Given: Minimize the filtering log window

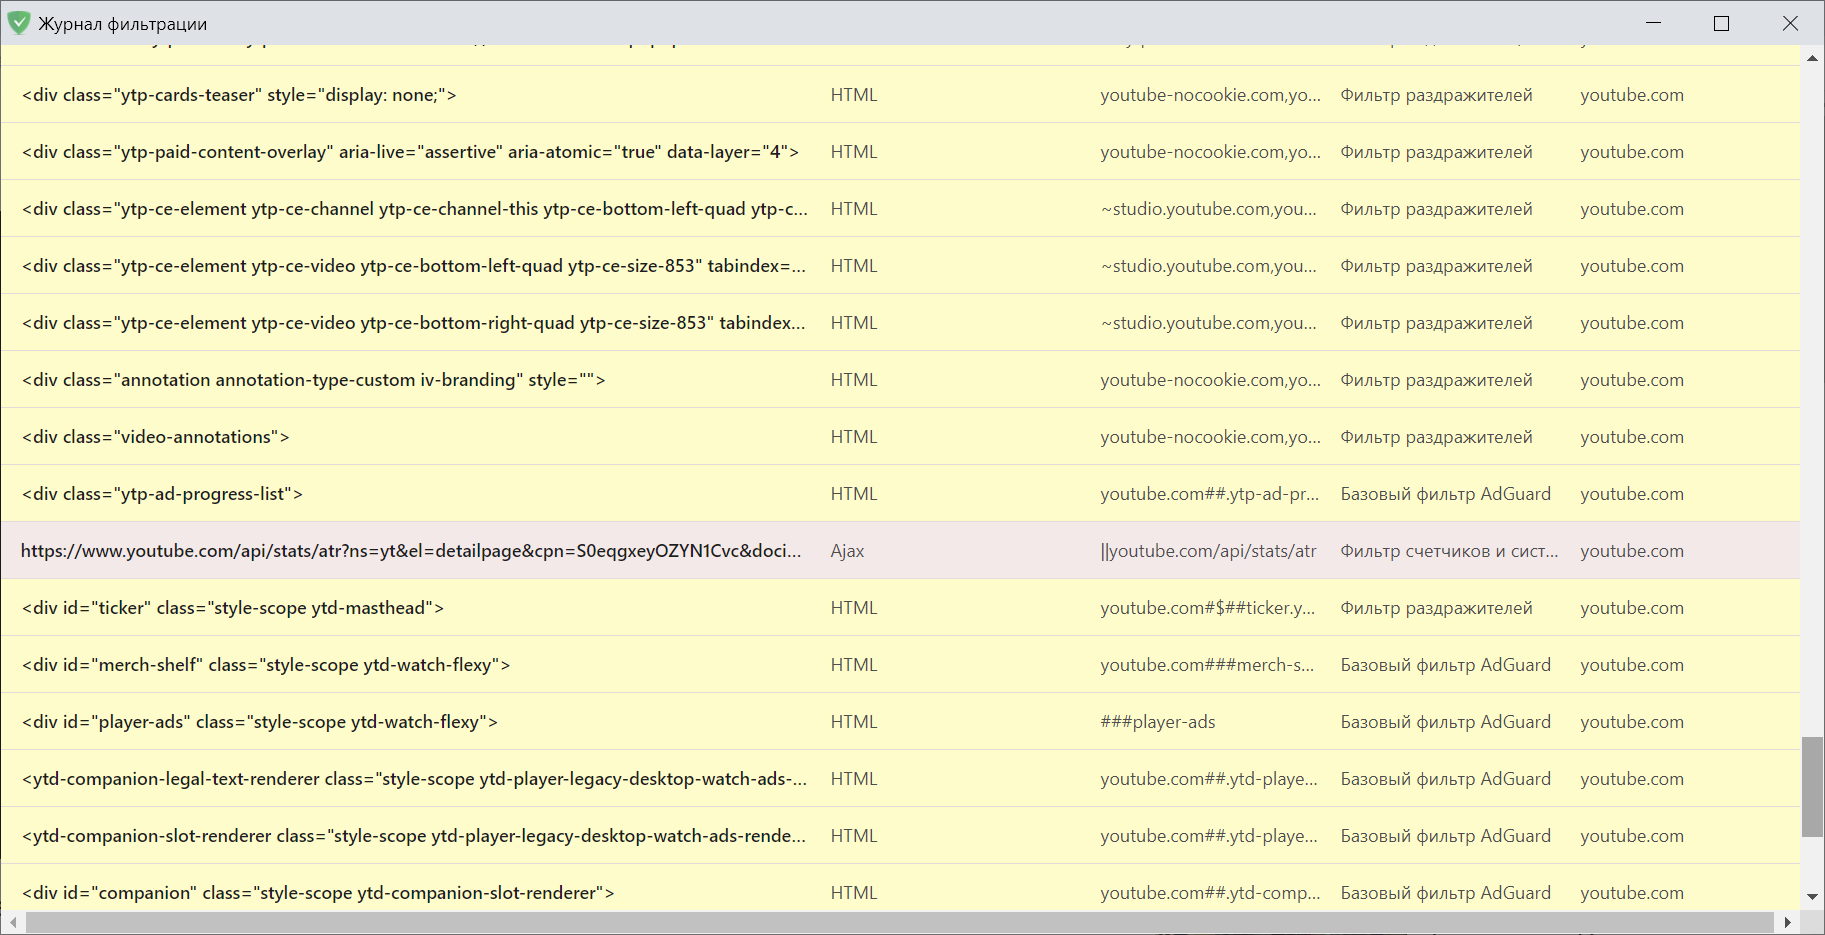Looking at the screenshot, I should [x=1653, y=23].
